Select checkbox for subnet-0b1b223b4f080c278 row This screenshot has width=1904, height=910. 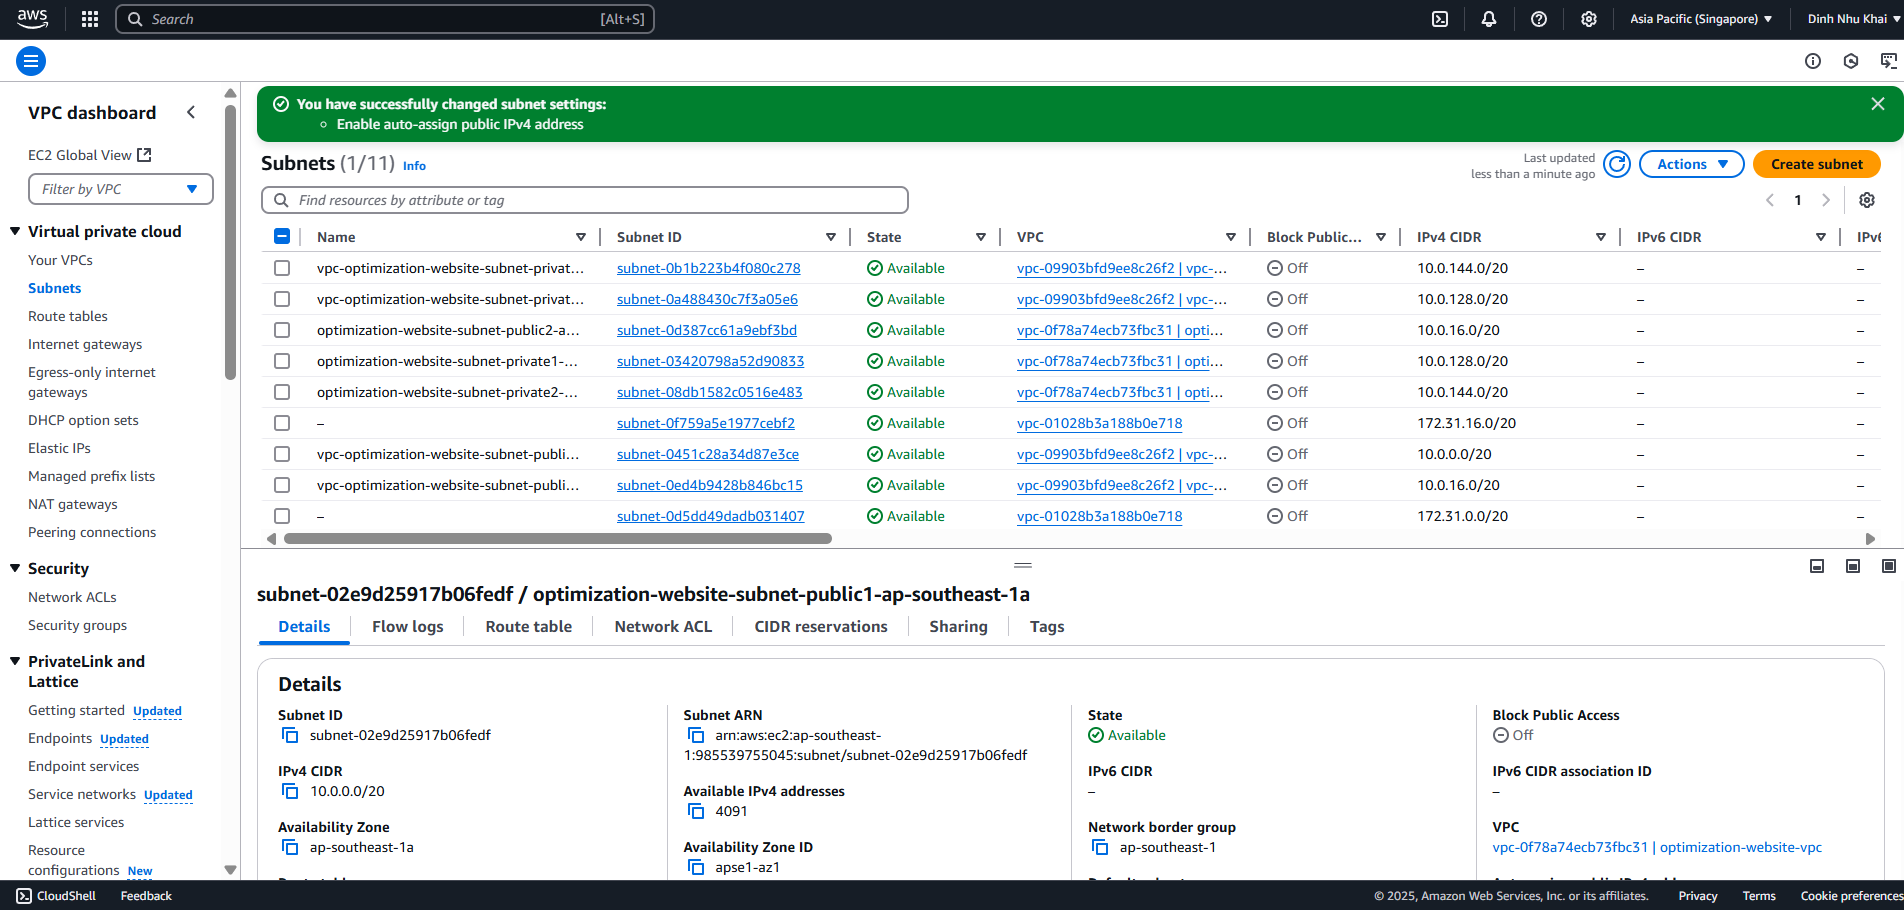pos(282,268)
